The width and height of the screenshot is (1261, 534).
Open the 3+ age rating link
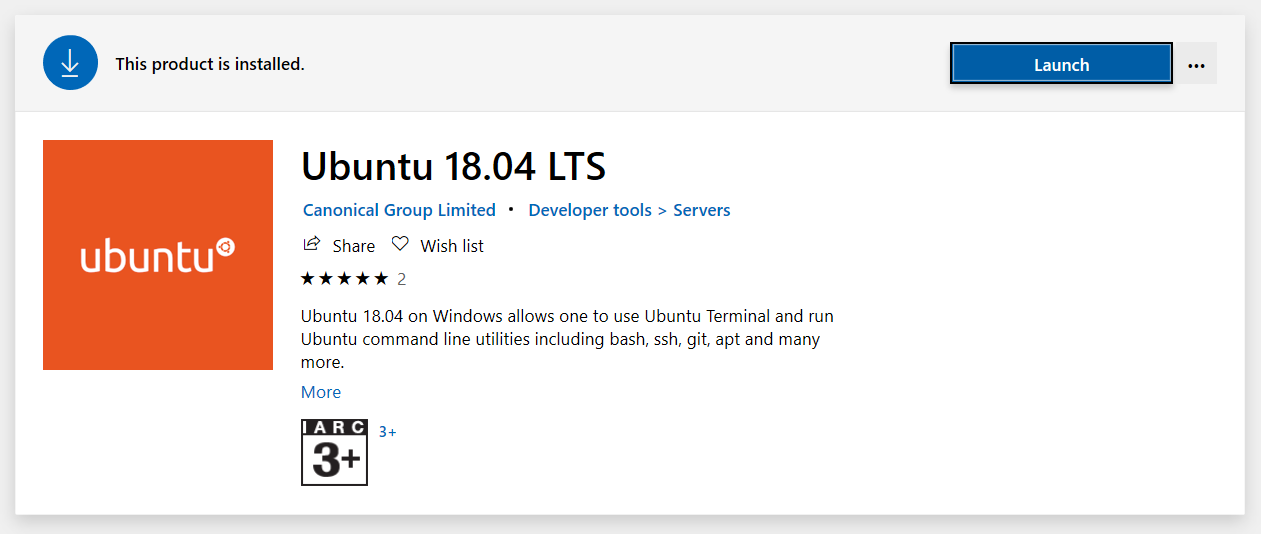pos(387,432)
